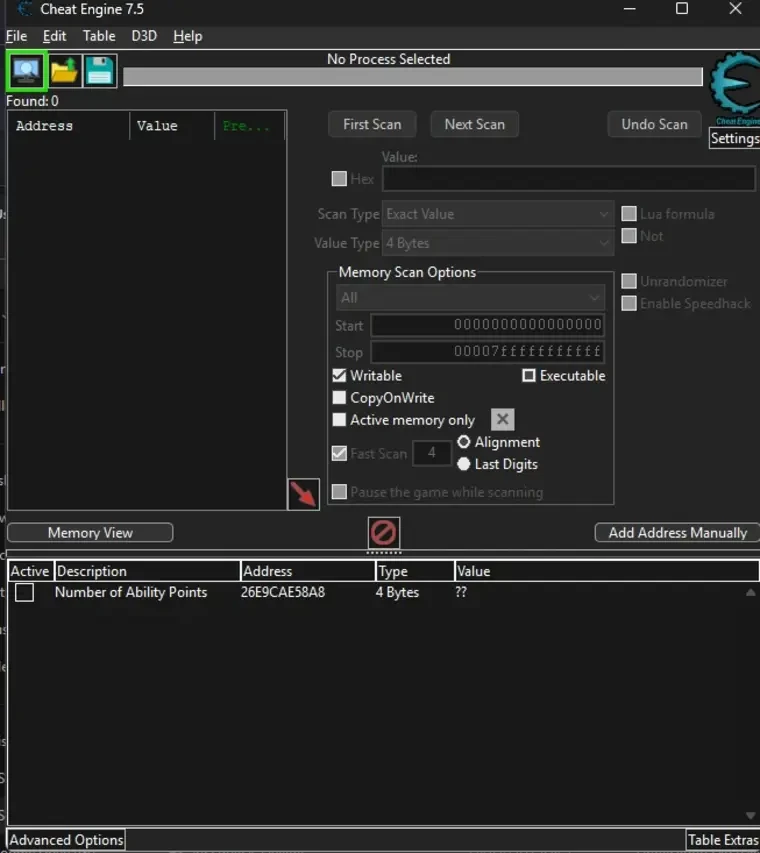Click the red arrow add-to-list icon
The image size is (760, 853).
(x=303, y=494)
